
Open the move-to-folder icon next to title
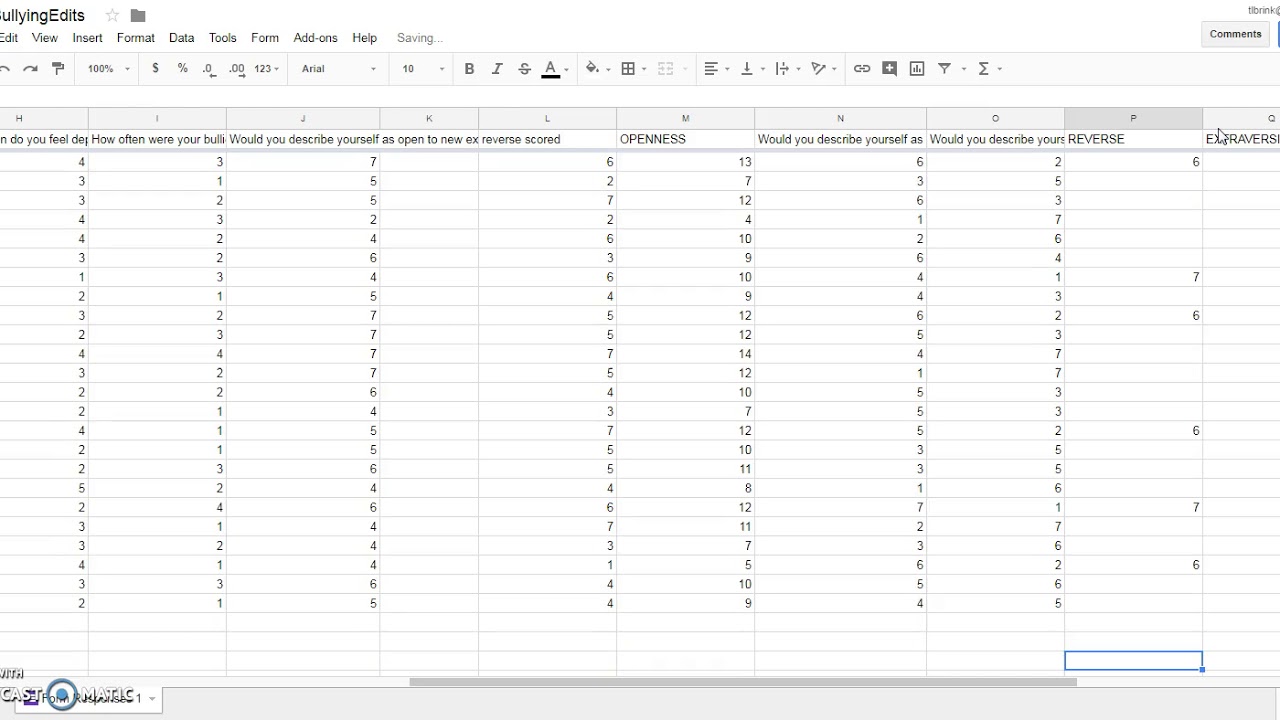(x=138, y=16)
